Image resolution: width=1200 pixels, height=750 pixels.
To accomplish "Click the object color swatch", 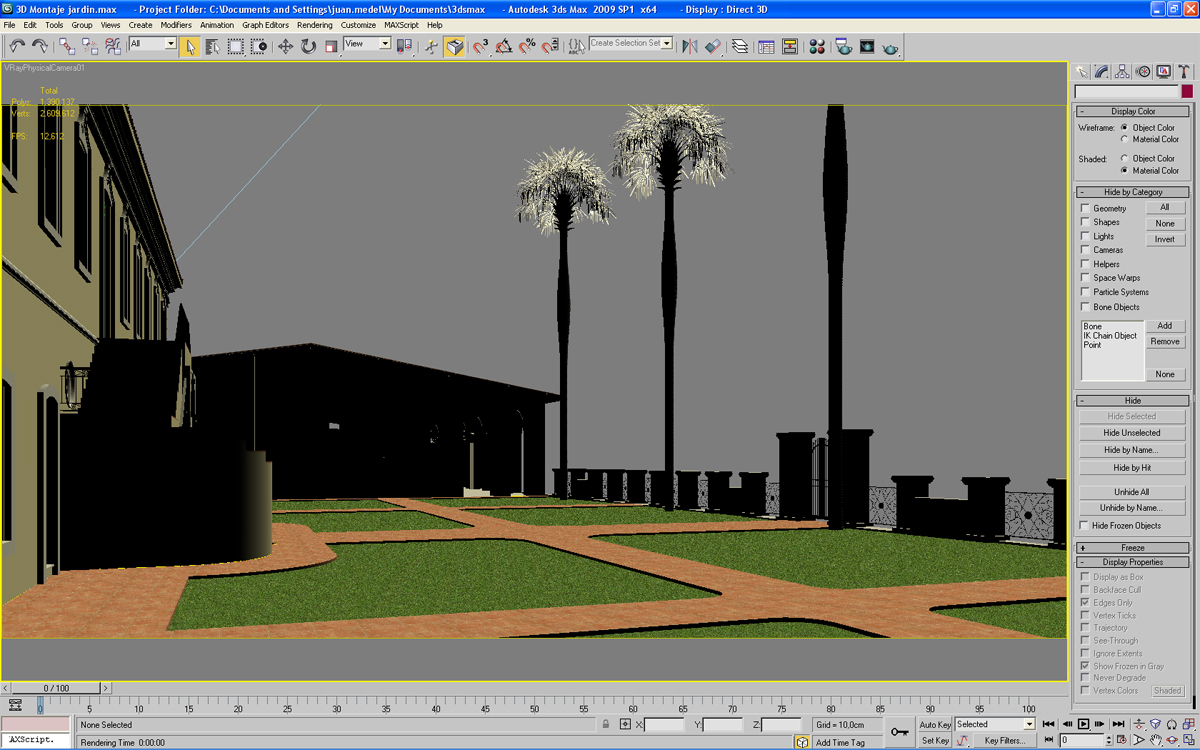I will (x=1187, y=91).
